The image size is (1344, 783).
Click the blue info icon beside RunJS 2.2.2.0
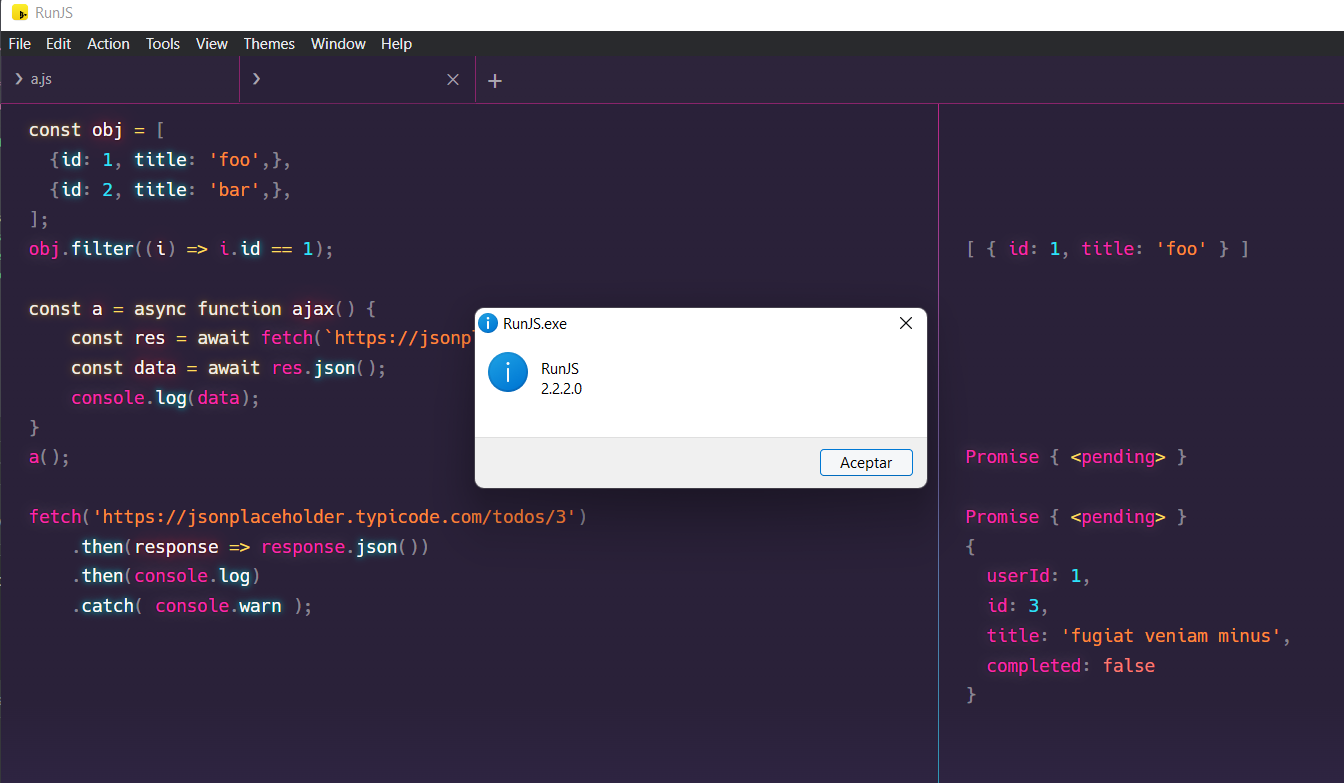coord(508,372)
